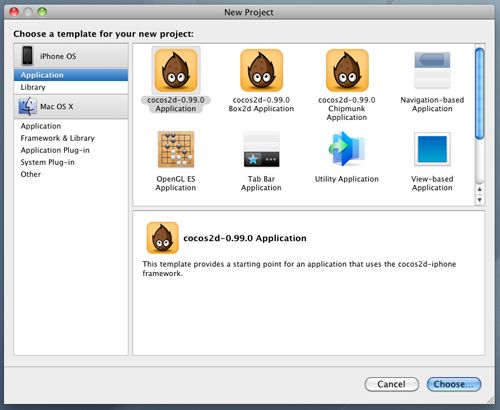The image size is (500, 410).
Task: Click the Mac OS X Finder icon
Action: 27,106
